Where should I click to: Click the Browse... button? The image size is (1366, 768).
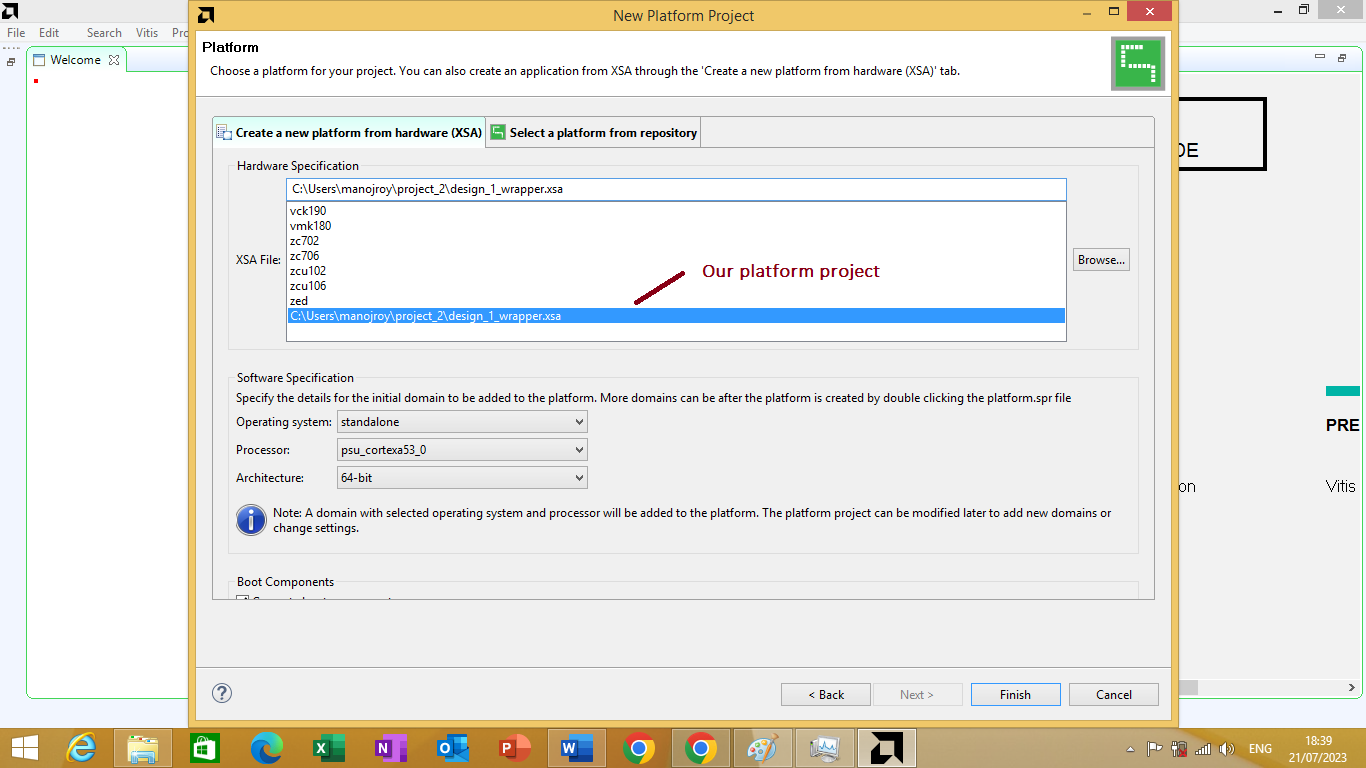1101,260
